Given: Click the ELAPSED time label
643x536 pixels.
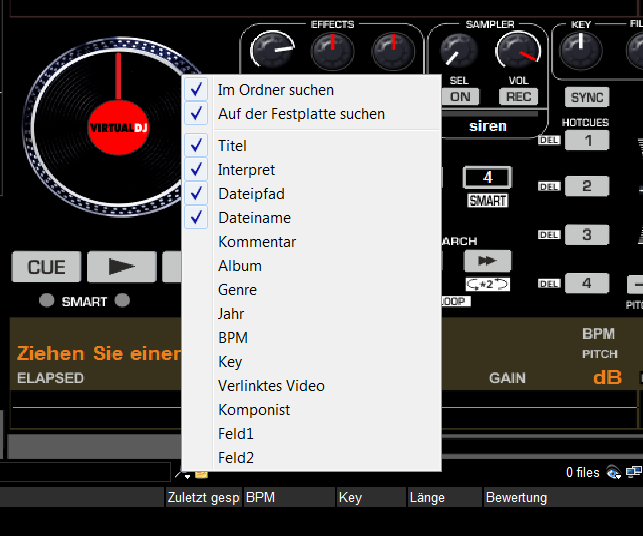Looking at the screenshot, I should [50, 378].
